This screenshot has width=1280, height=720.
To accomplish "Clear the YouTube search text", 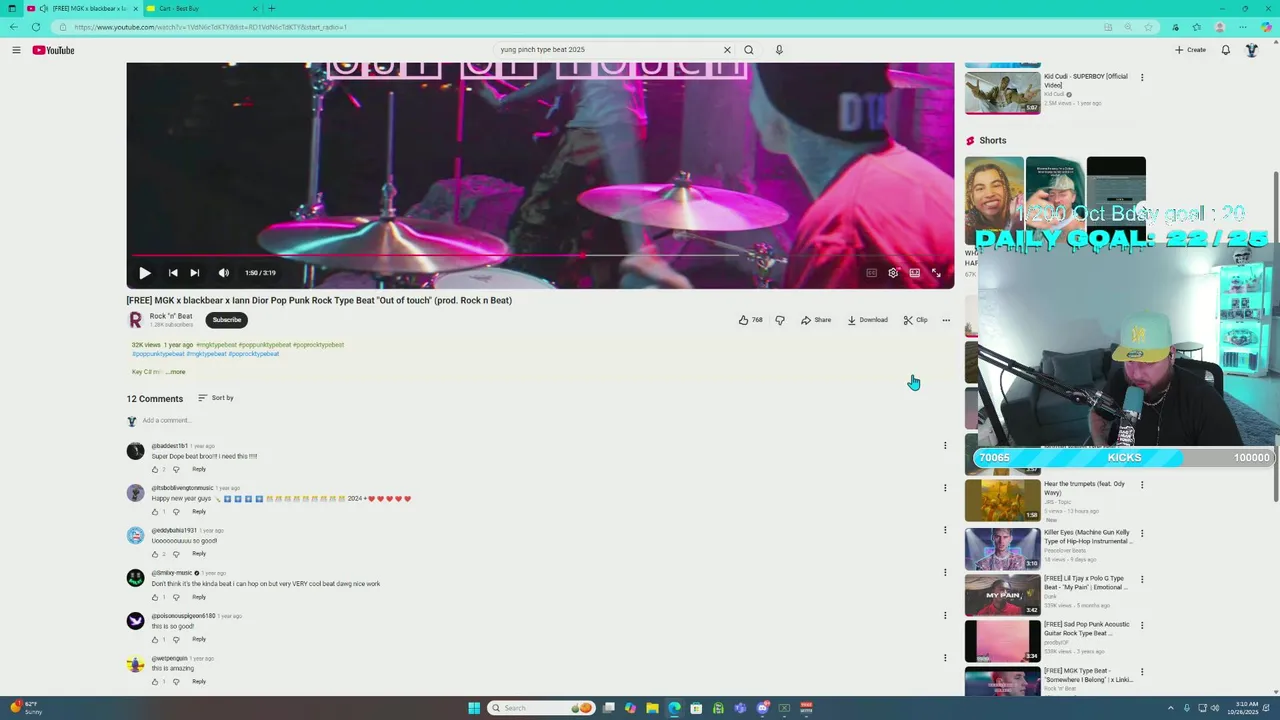I will pos(727,50).
